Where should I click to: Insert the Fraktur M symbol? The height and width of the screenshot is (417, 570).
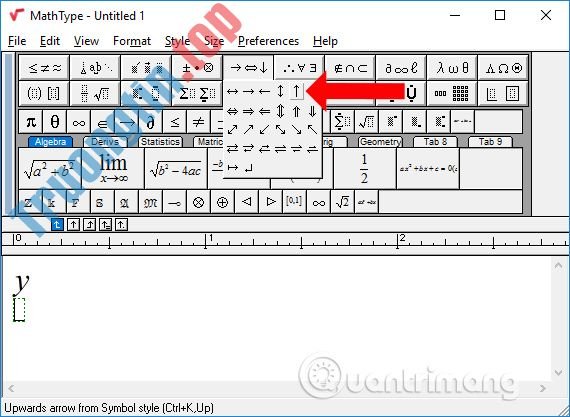point(150,202)
